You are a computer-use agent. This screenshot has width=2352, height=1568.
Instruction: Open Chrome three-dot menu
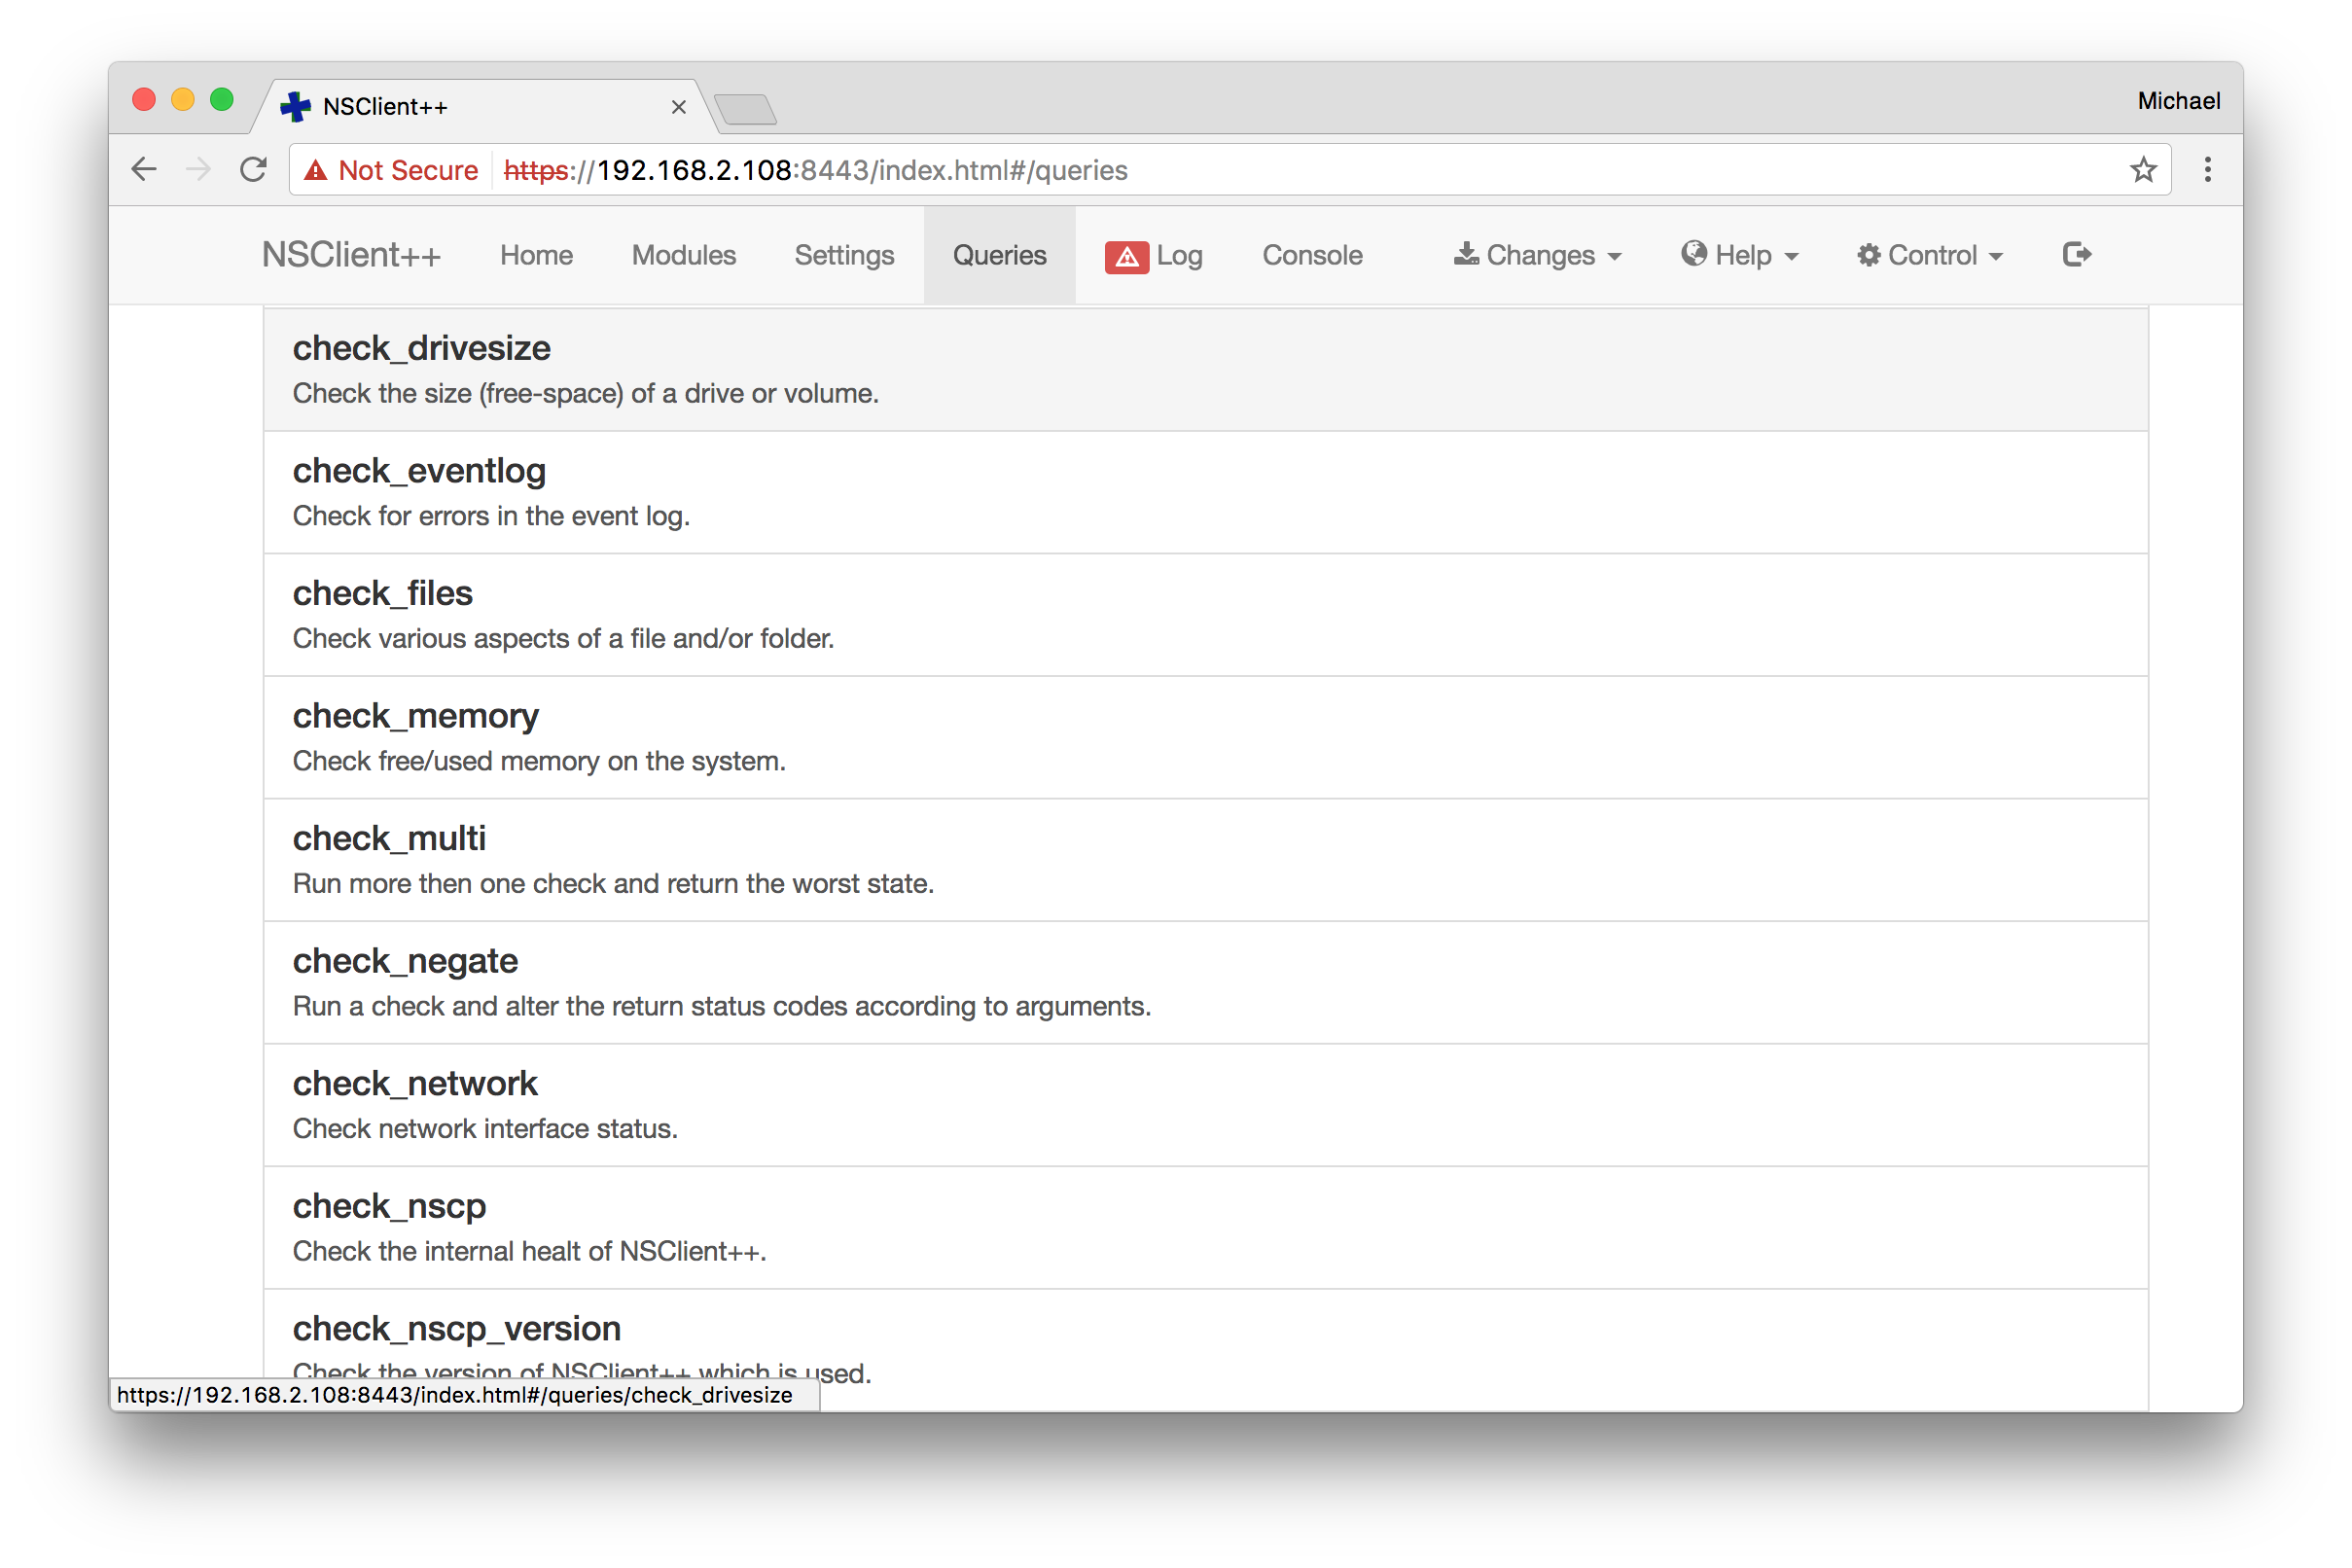click(2208, 170)
